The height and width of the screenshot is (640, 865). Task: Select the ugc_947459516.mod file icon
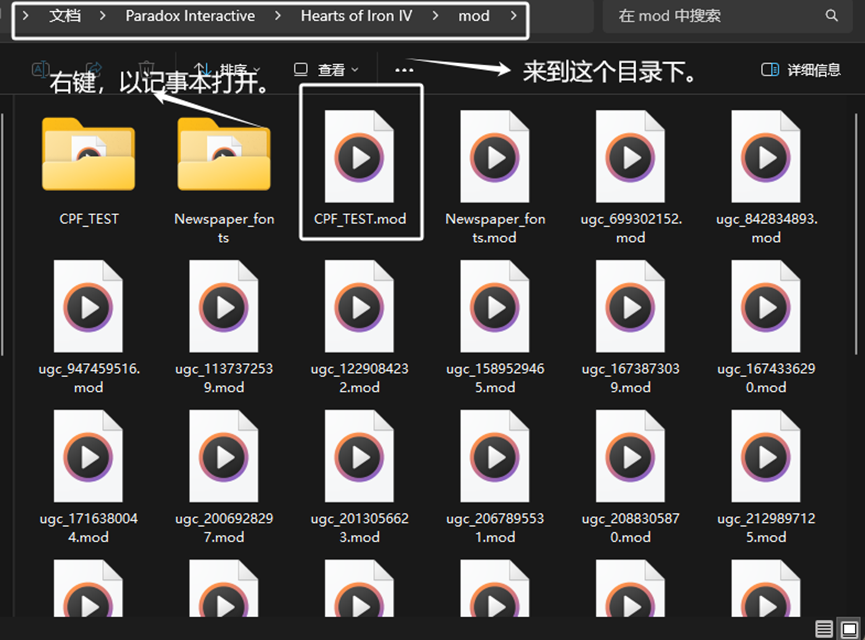click(88, 306)
